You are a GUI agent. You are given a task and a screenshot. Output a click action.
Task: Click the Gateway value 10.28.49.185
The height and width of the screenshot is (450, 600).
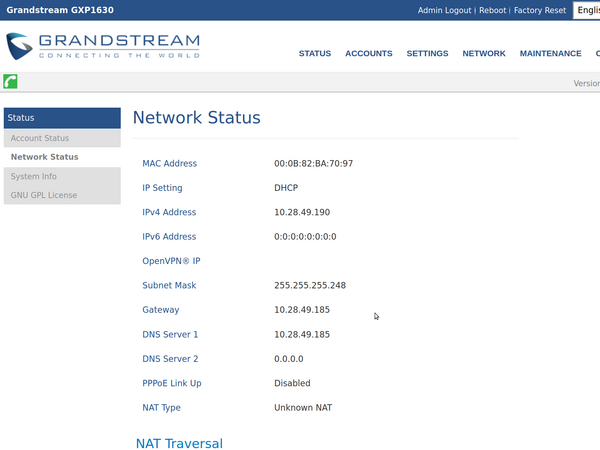tap(302, 310)
